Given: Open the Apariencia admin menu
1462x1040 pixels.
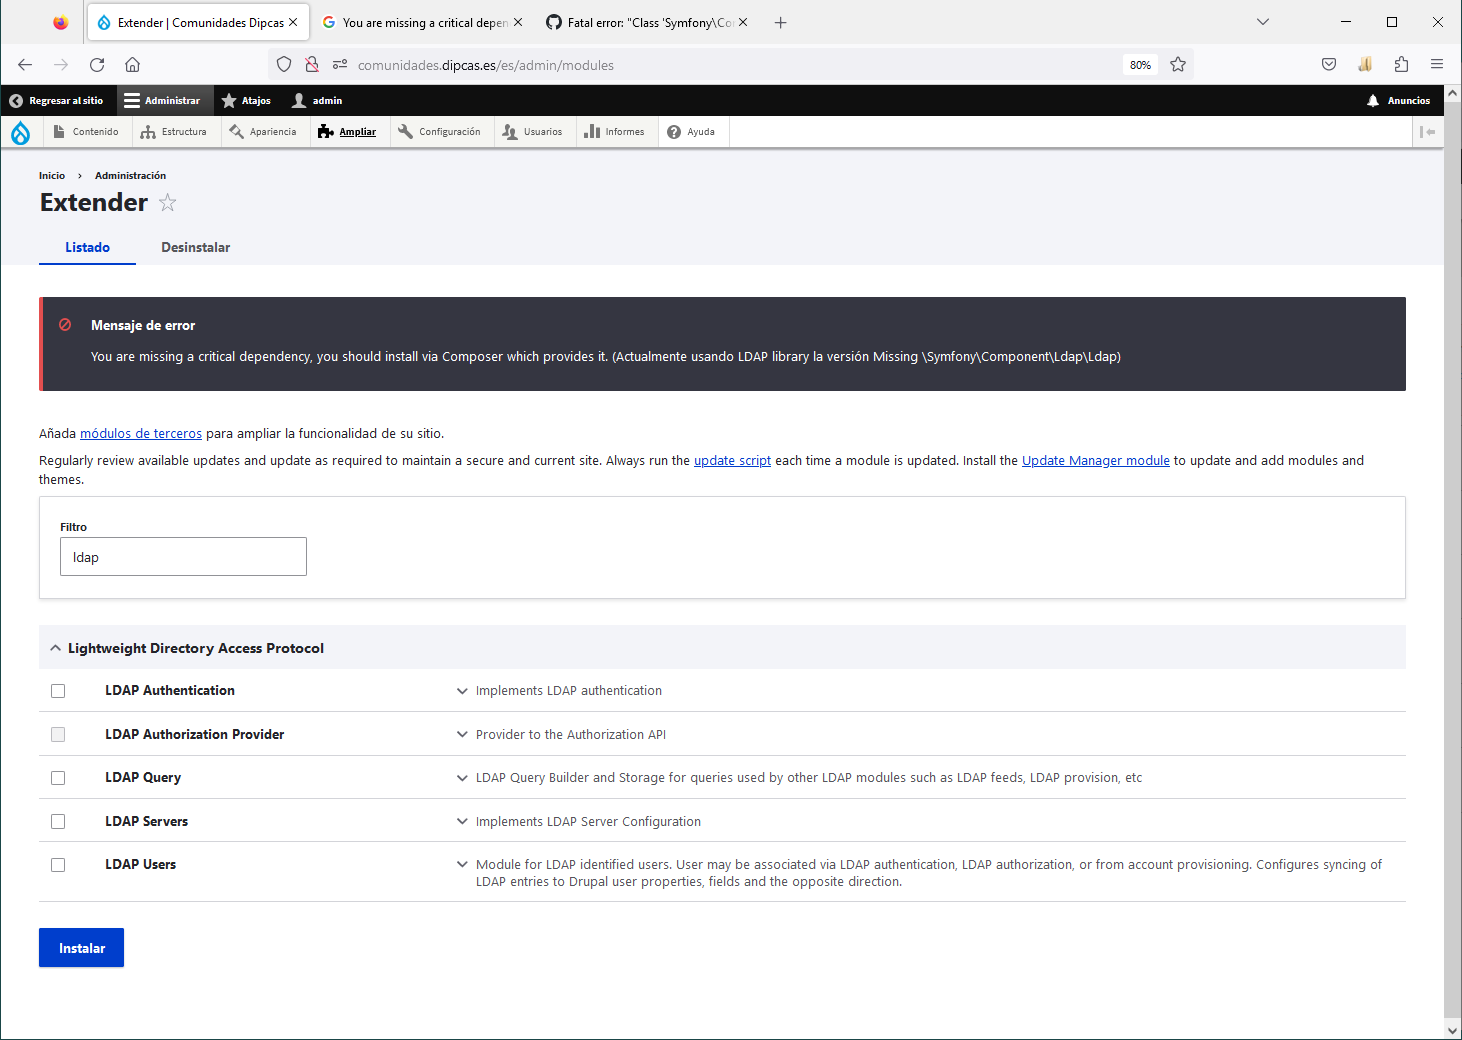Looking at the screenshot, I should (x=263, y=132).
